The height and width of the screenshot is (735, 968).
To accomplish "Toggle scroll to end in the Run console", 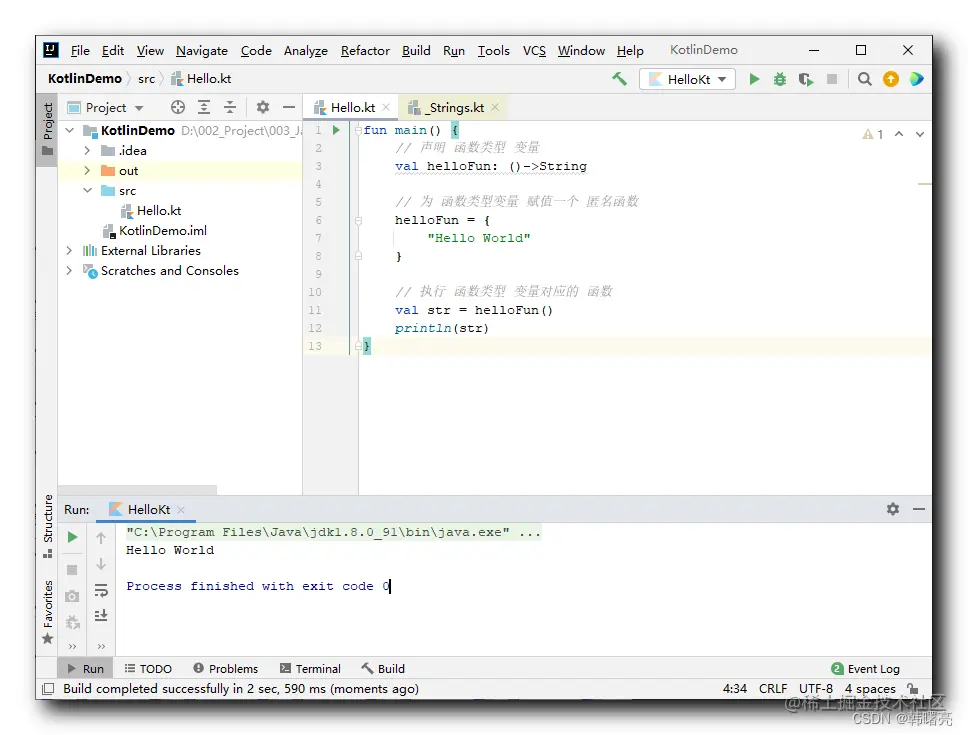I will [101, 615].
